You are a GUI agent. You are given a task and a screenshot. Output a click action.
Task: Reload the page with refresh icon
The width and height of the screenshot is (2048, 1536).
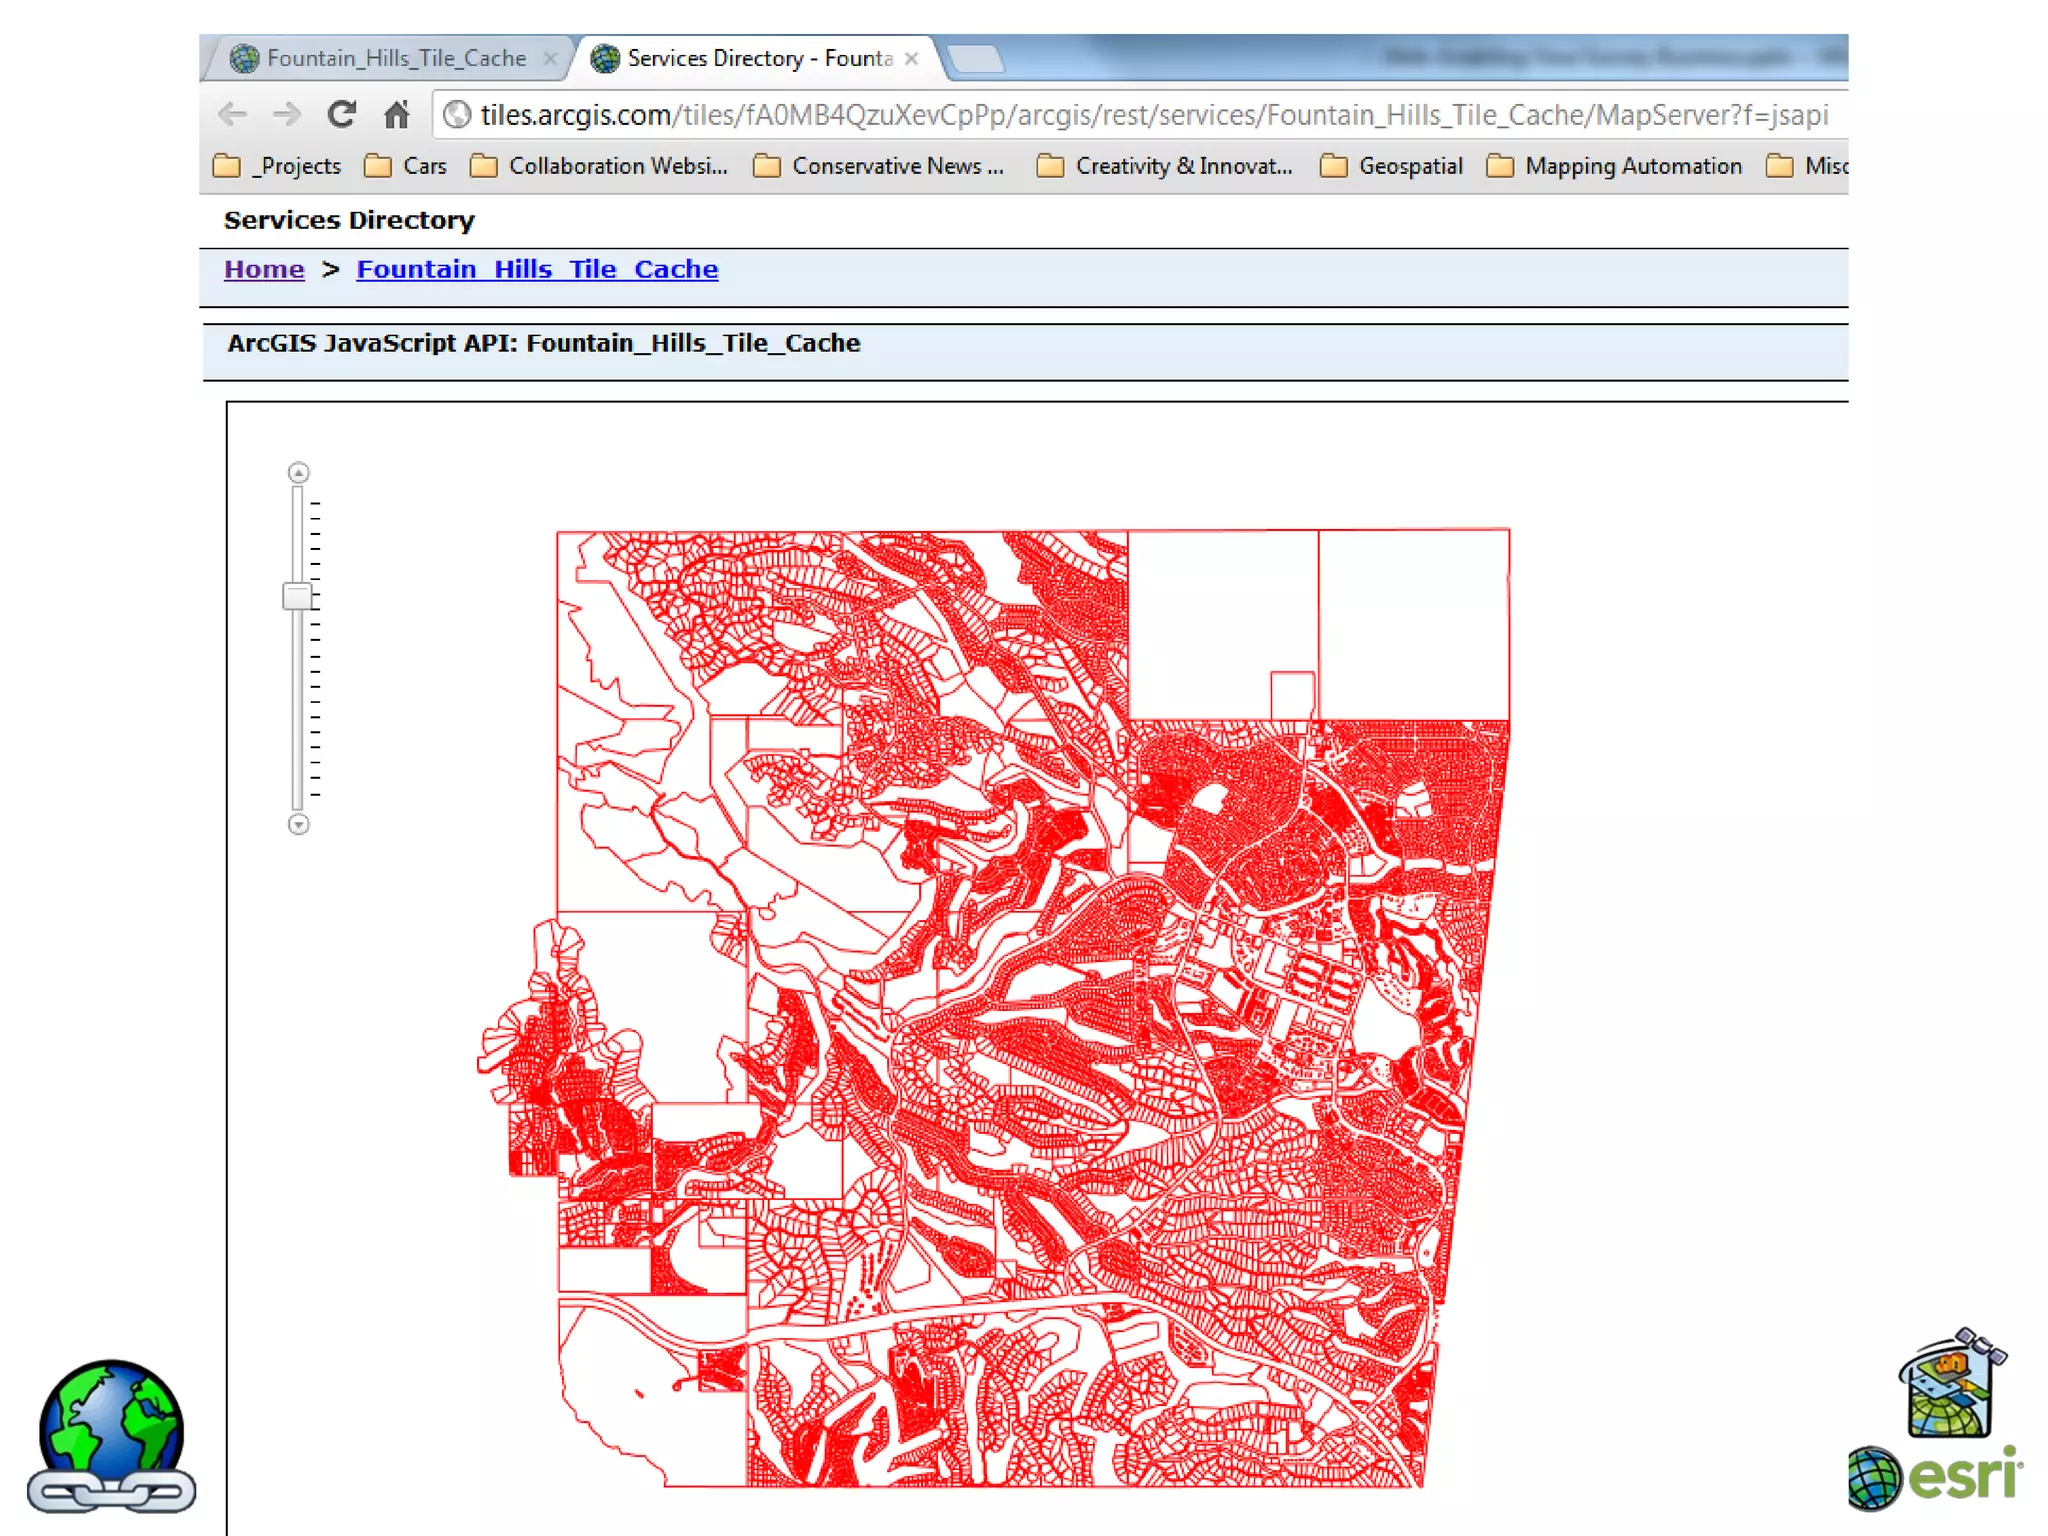(x=342, y=115)
